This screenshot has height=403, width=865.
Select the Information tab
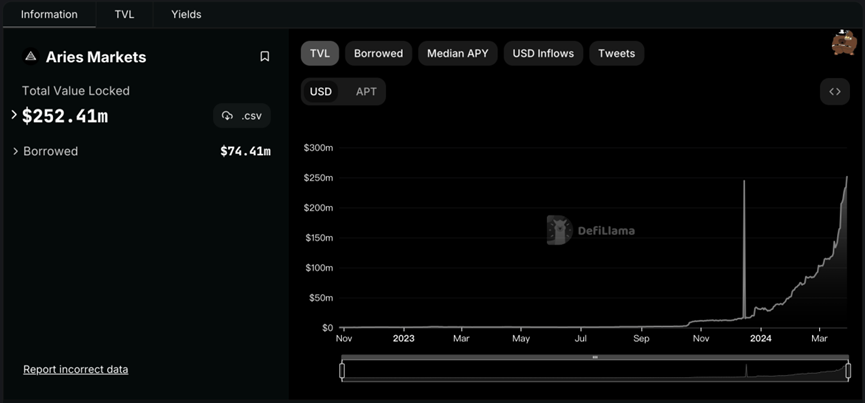pos(49,14)
